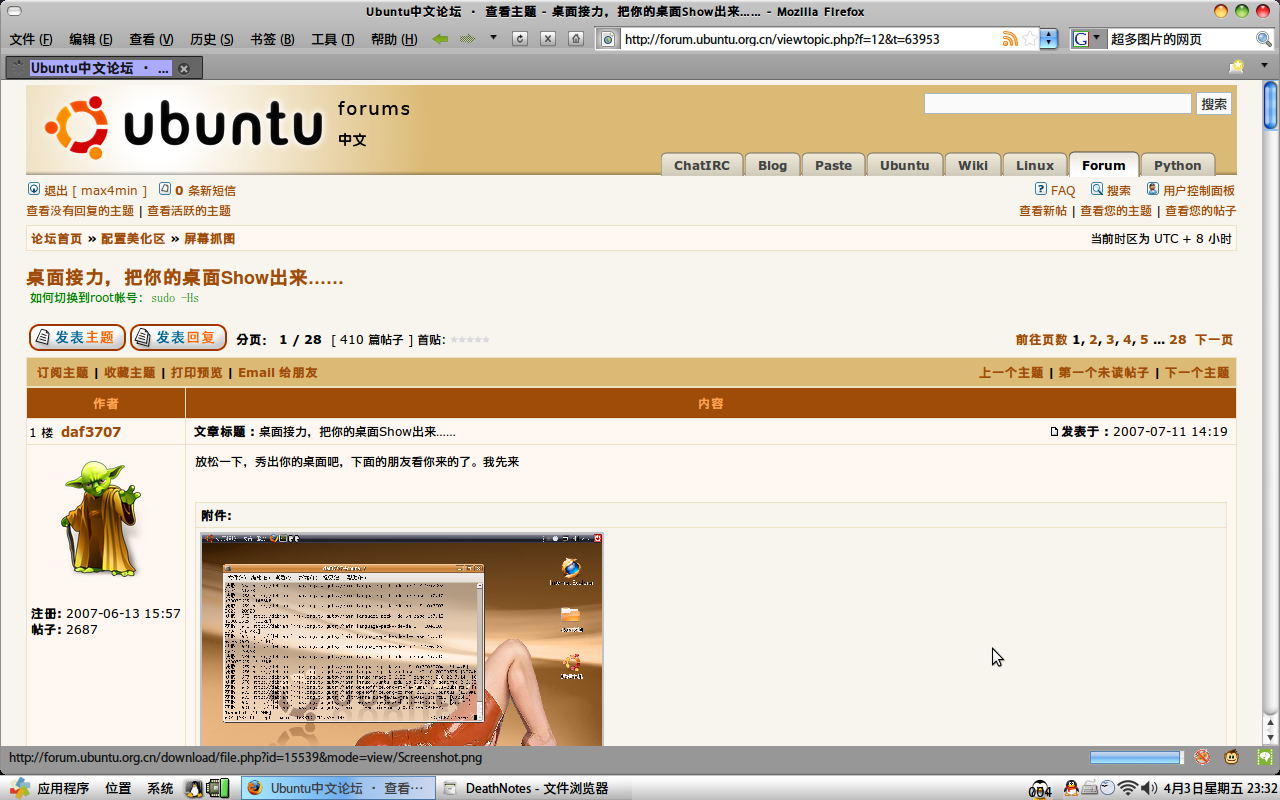Switch to the Blog site tab
This screenshot has height=800, width=1280.
[x=772, y=165]
